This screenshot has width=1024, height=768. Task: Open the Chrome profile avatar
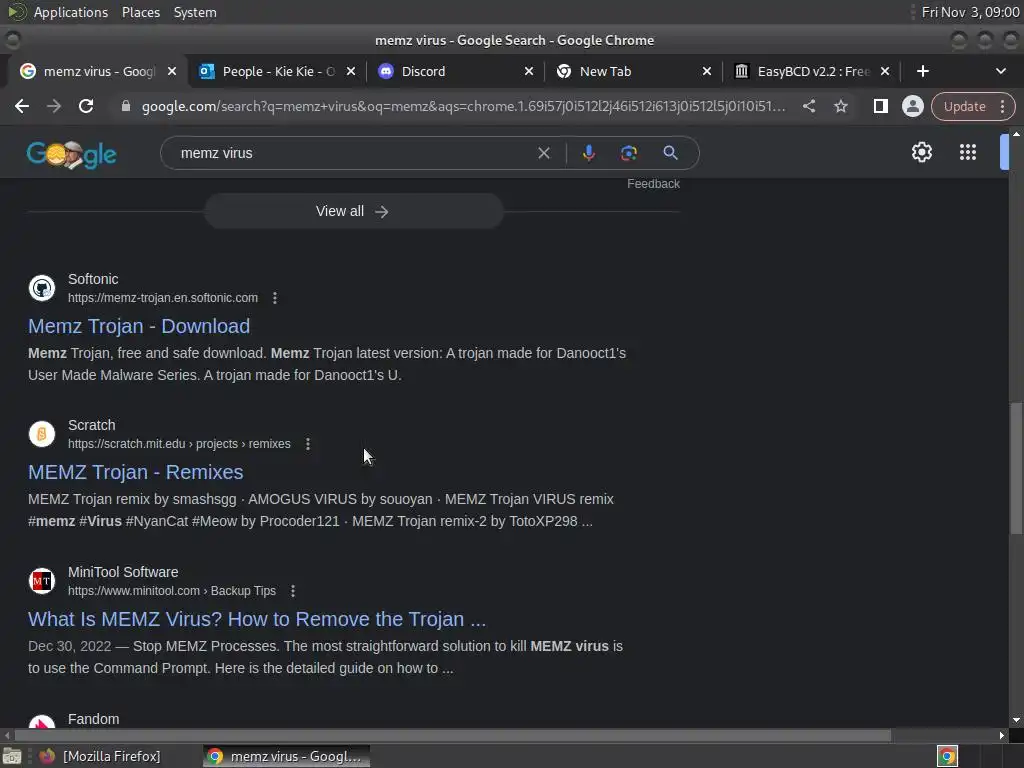pyautogui.click(x=912, y=106)
